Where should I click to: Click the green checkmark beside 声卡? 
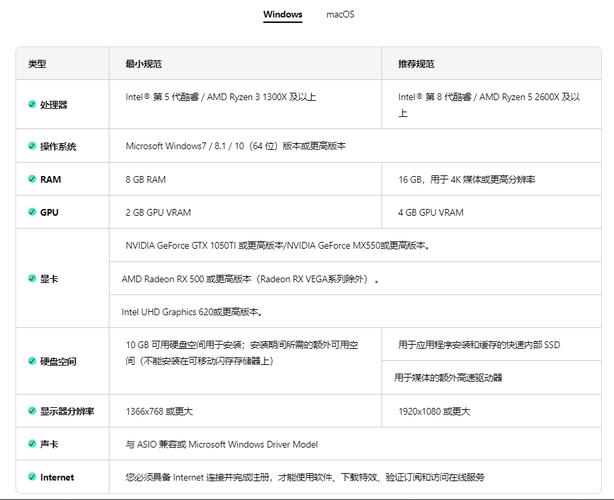click(x=32, y=444)
